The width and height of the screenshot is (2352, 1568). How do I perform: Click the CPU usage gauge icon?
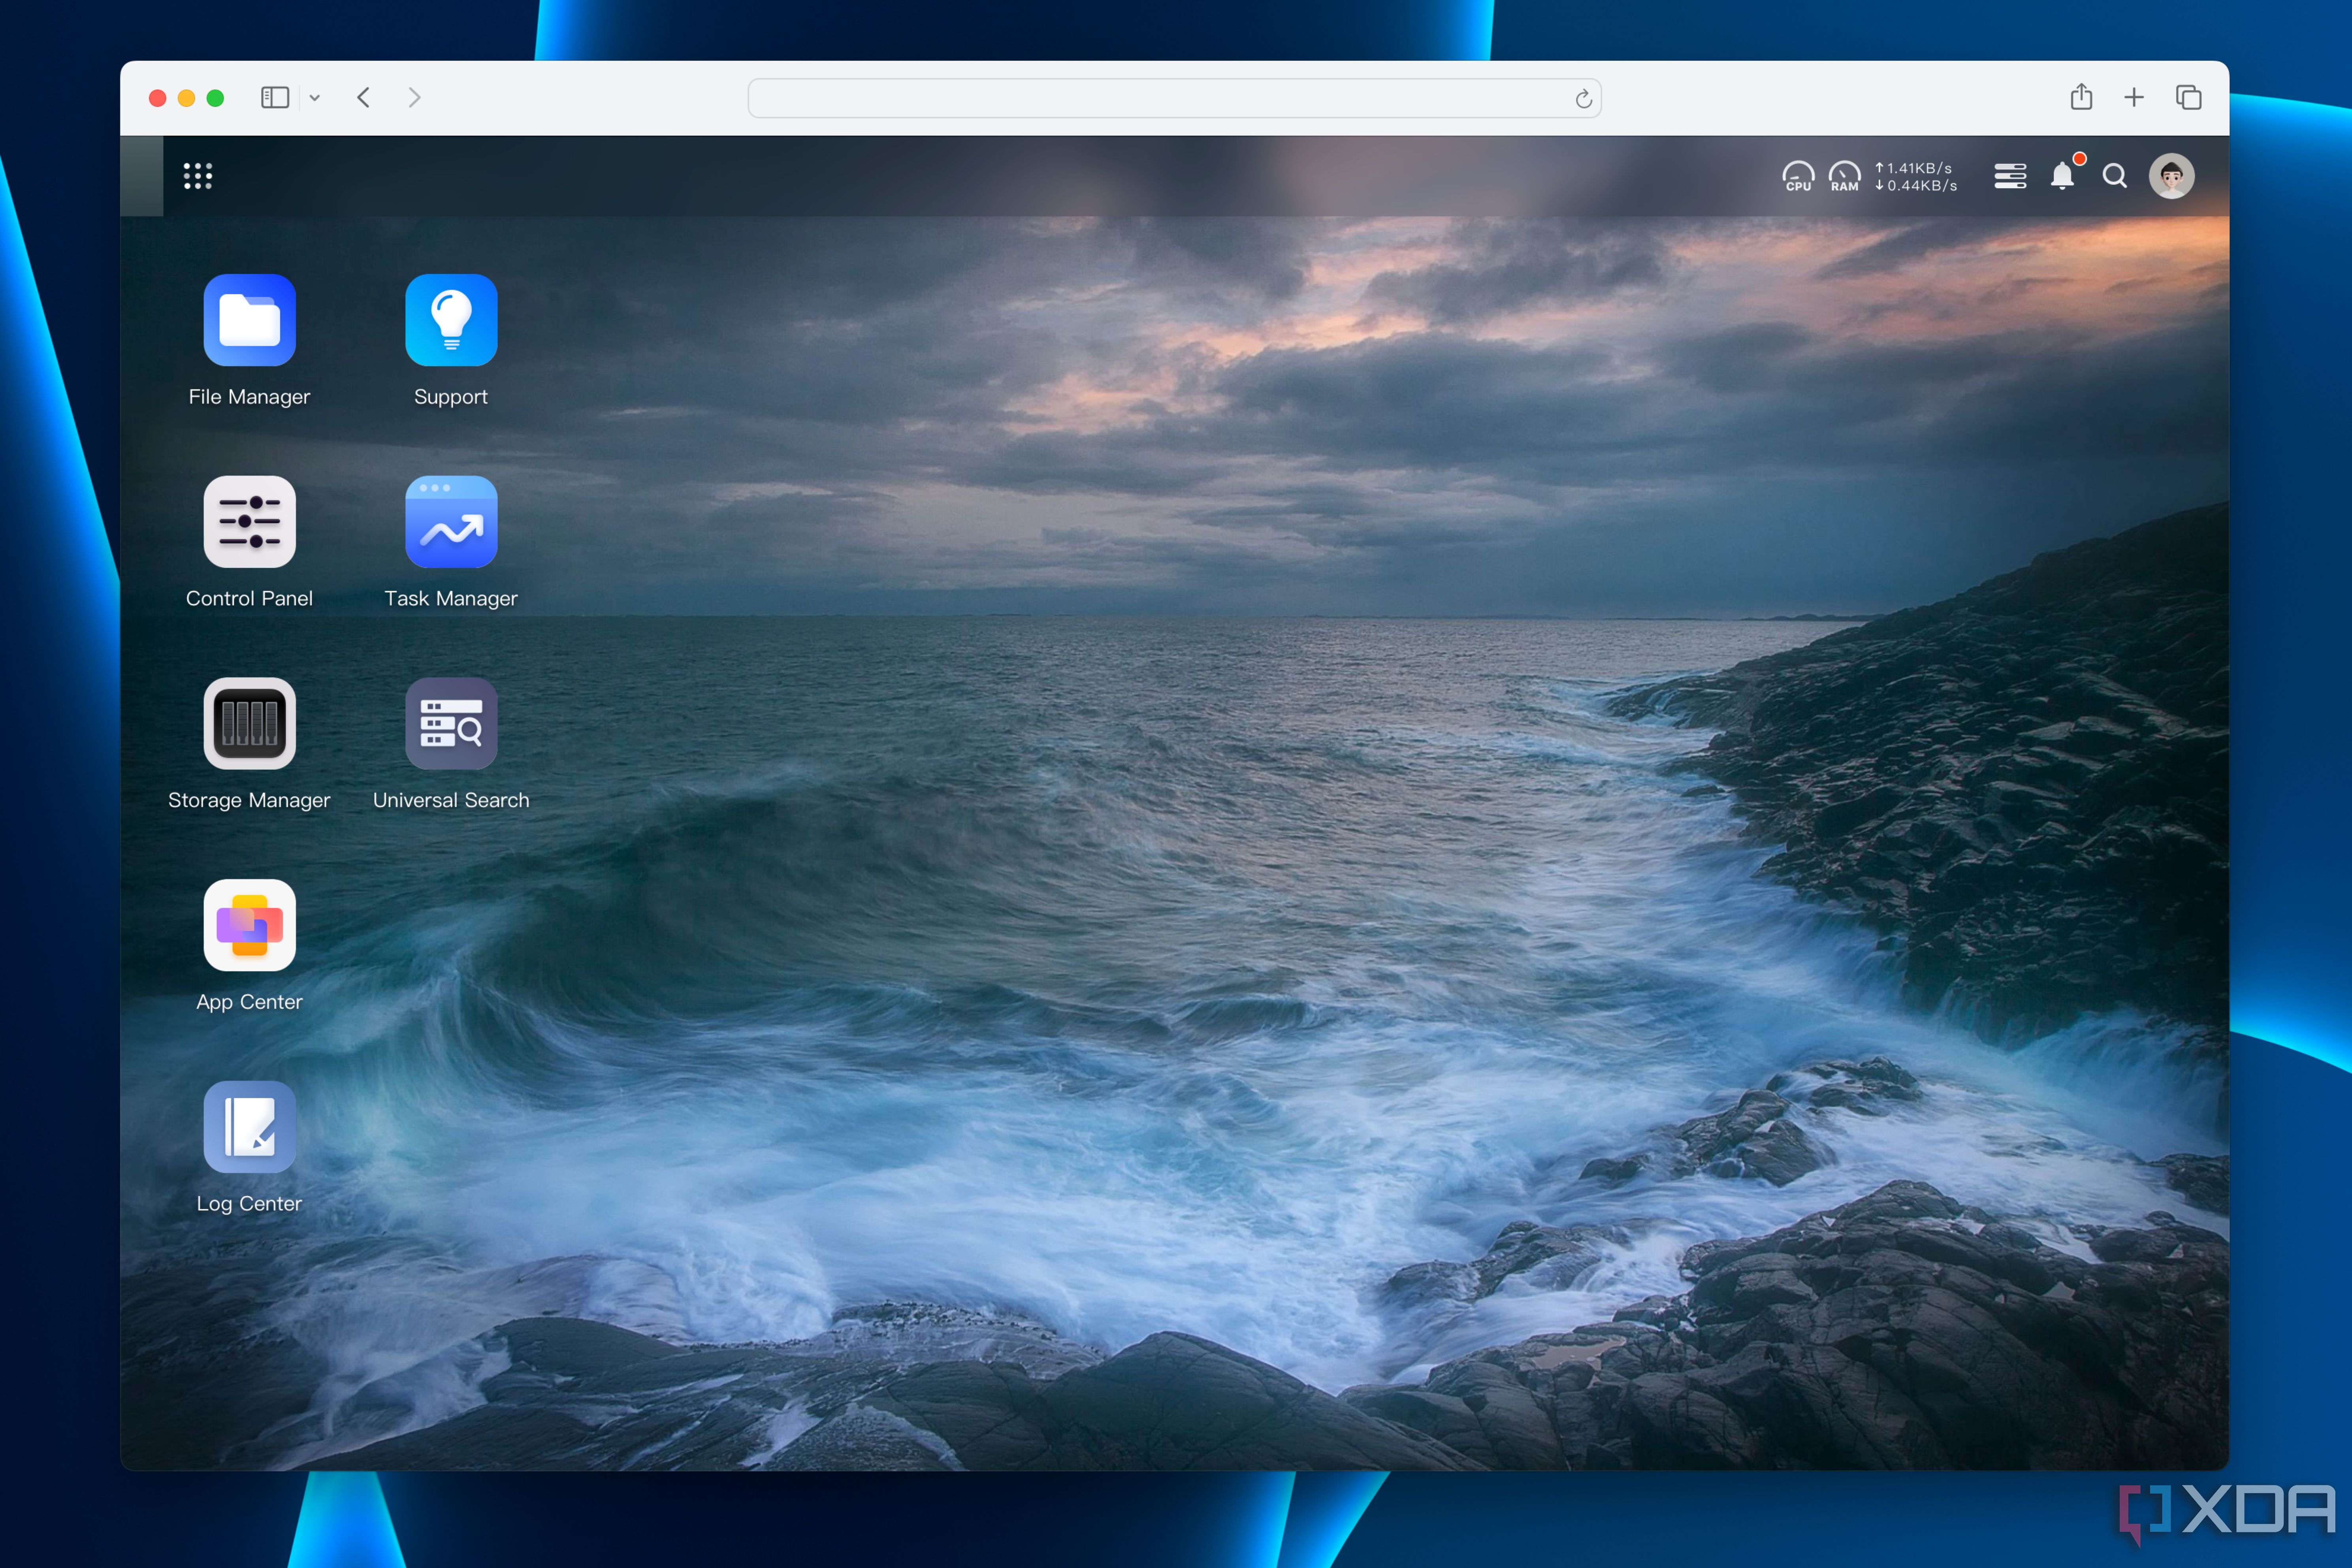(1798, 176)
